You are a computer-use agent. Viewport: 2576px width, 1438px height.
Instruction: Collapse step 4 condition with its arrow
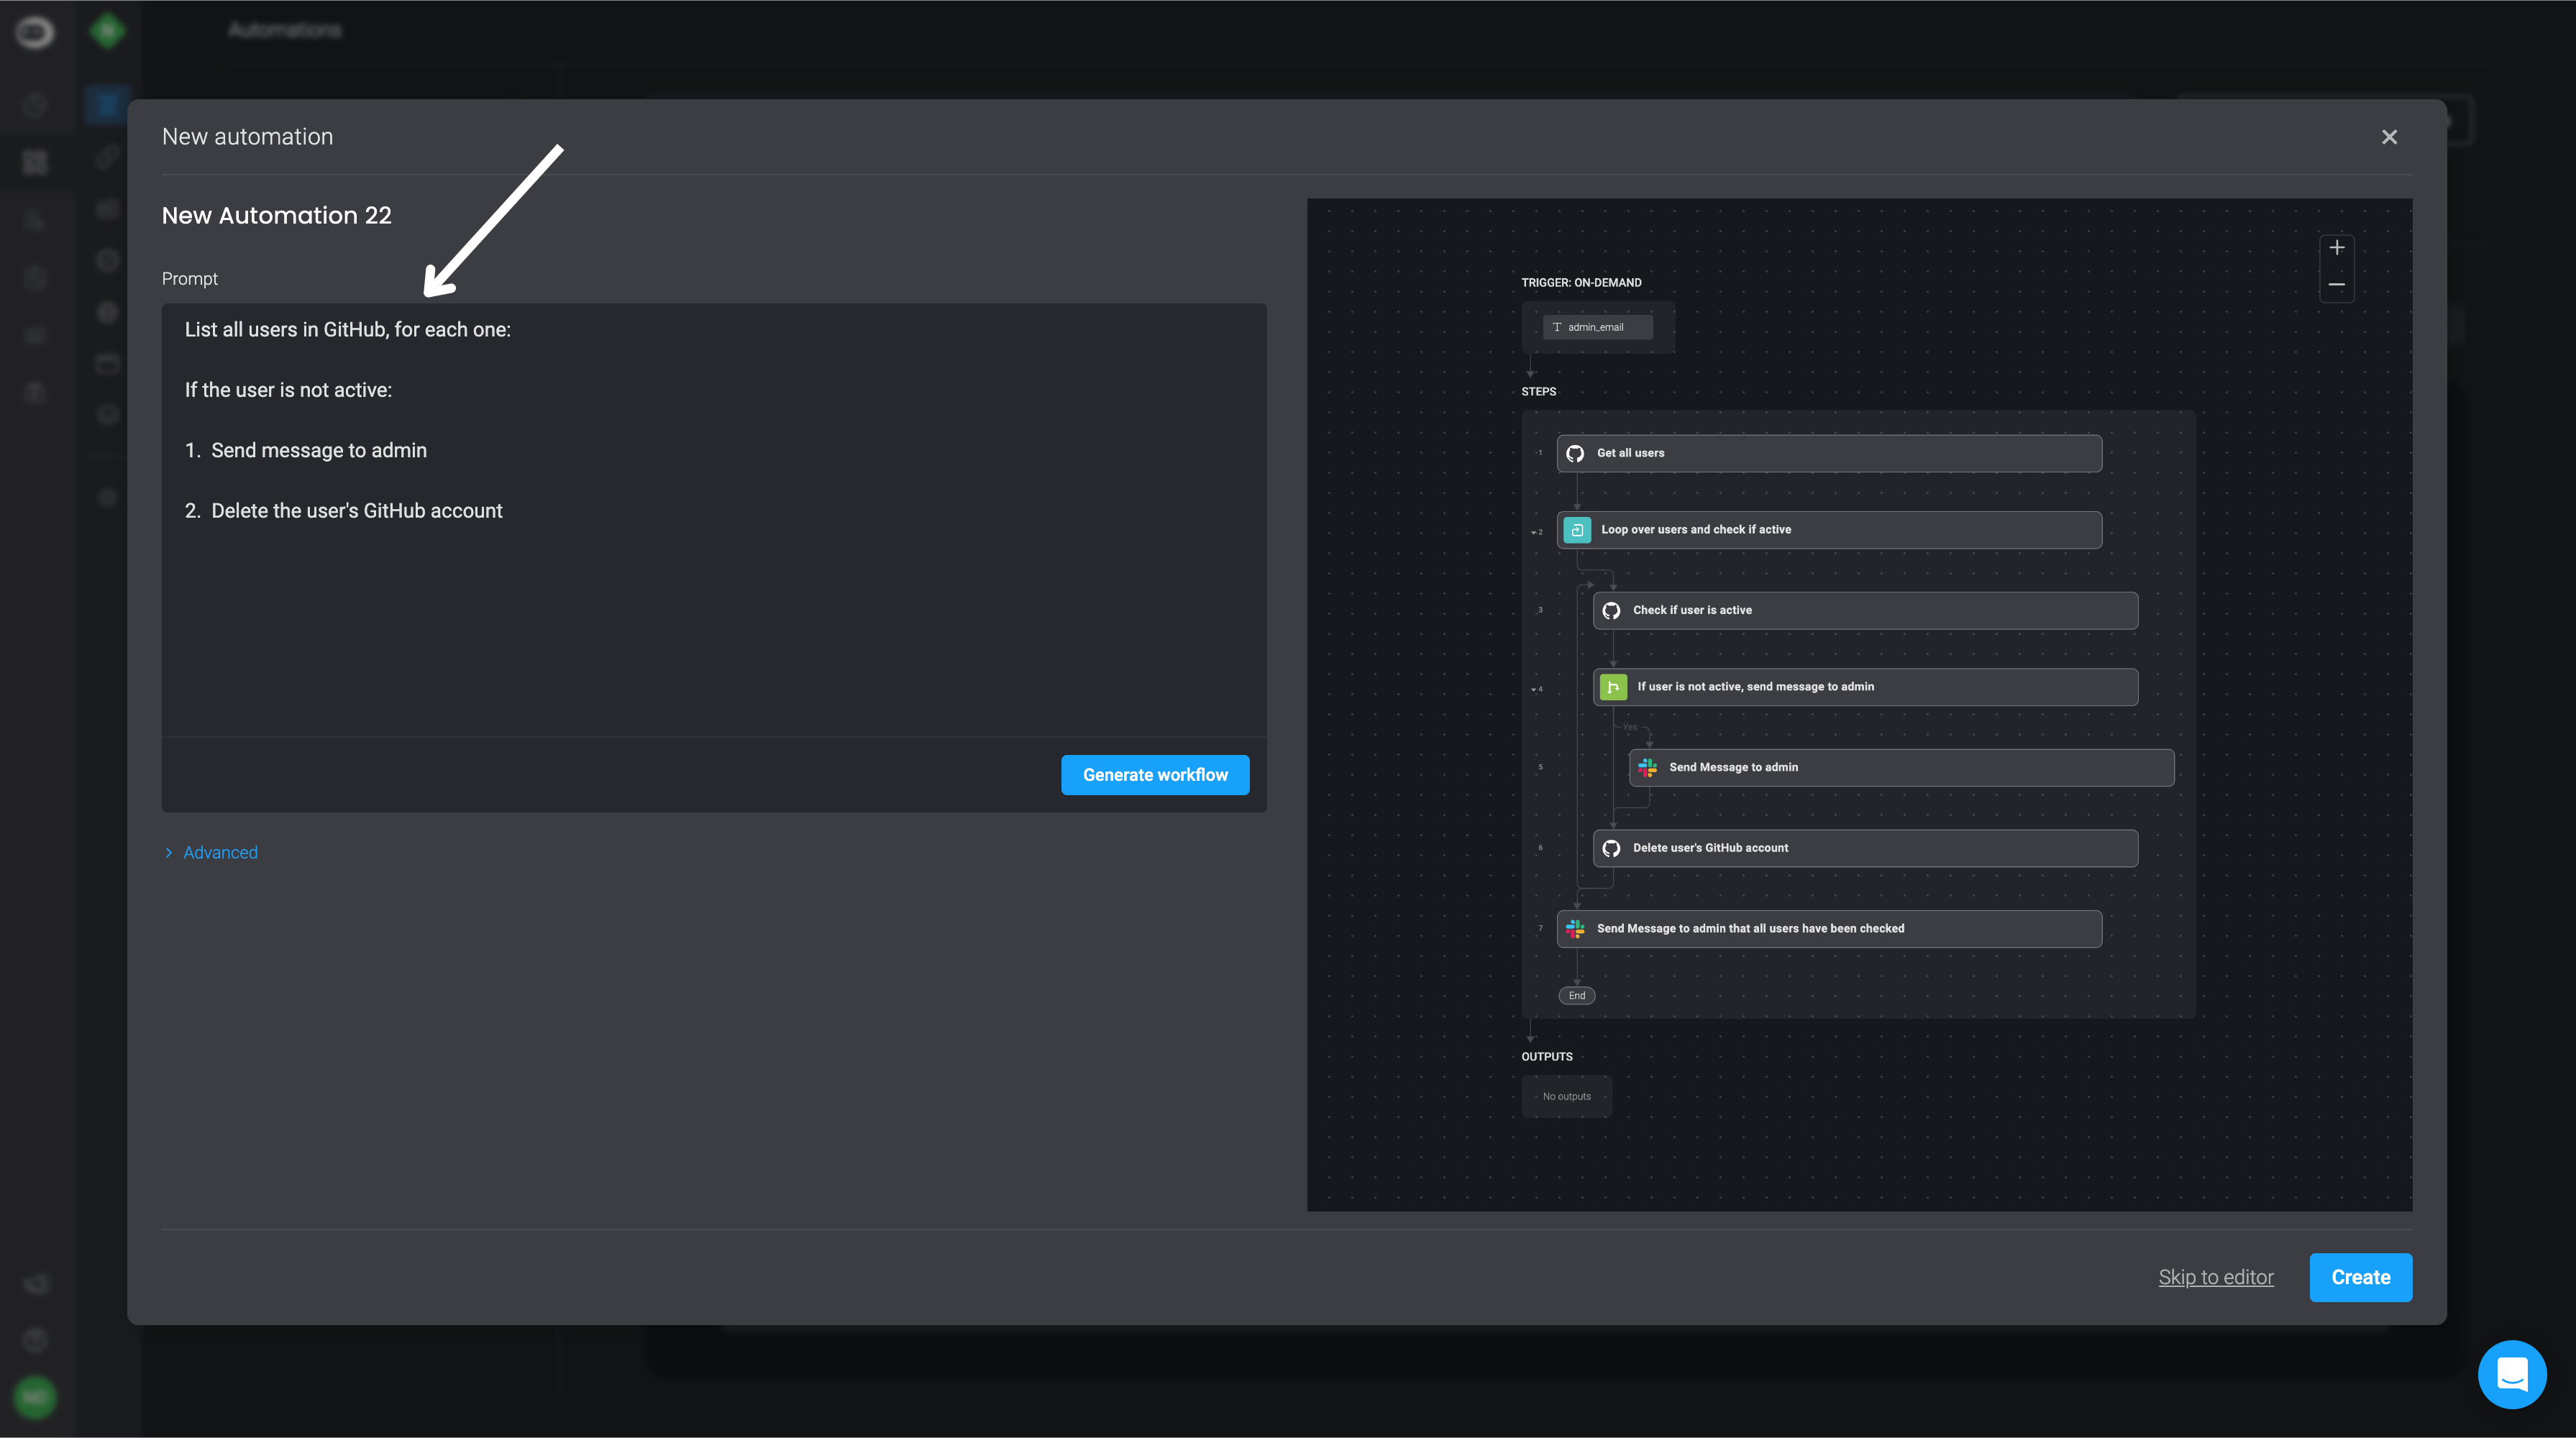click(x=1534, y=689)
